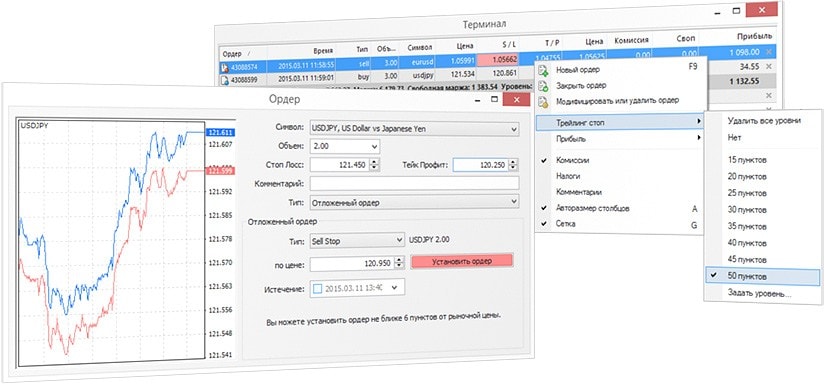This screenshot has height=384, width=824.
Task: Select 30 пунктов trailing stop
Action: click(747, 210)
